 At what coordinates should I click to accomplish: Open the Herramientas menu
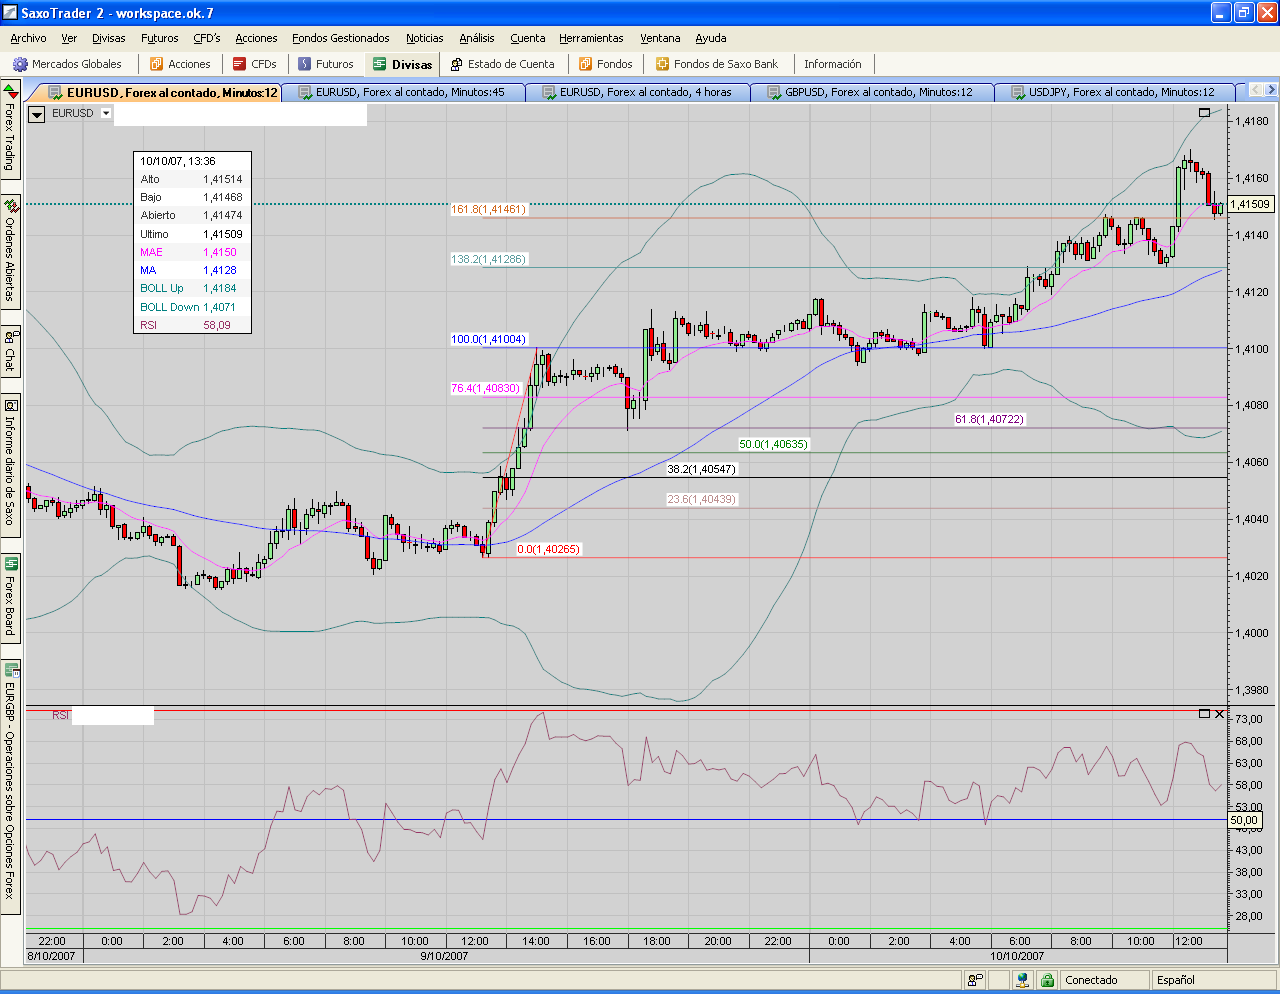tap(591, 38)
